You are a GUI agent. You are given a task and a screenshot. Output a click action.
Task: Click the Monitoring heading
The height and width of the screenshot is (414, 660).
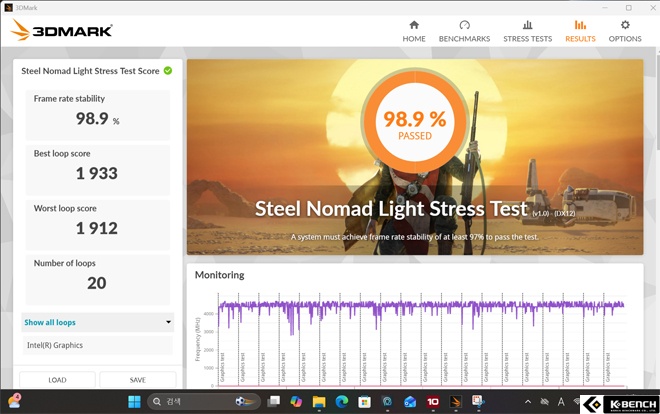[x=220, y=275]
